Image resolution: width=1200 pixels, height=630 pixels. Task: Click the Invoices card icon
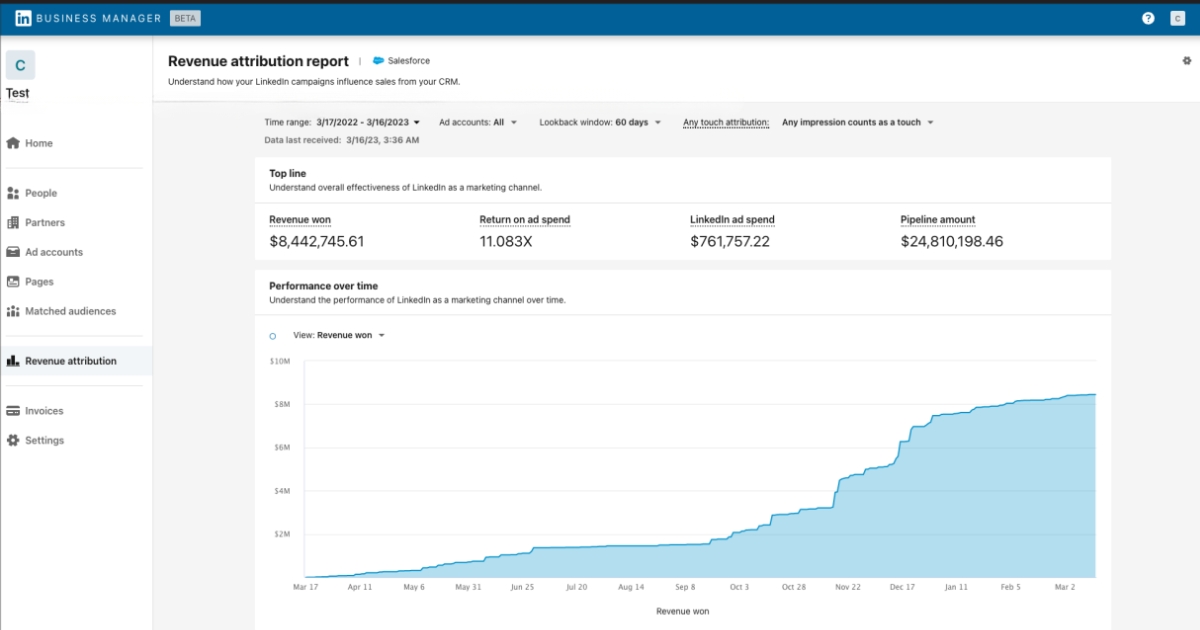pyautogui.click(x=13, y=411)
